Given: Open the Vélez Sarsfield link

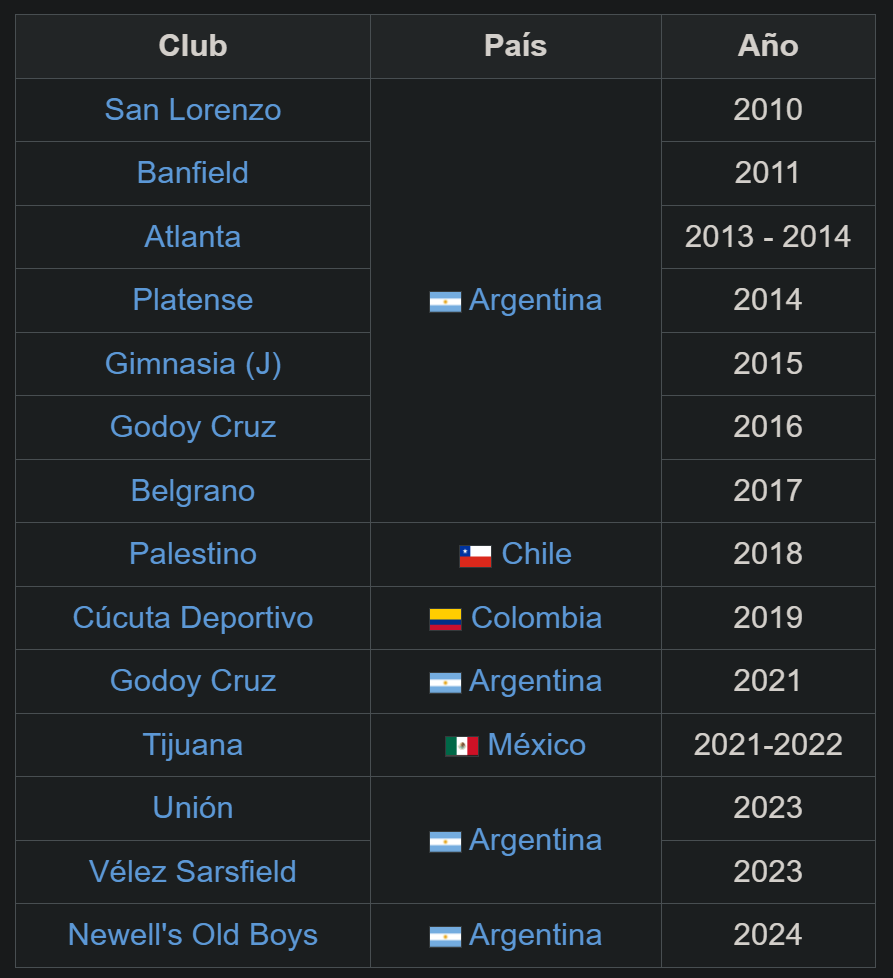Looking at the screenshot, I should point(193,871).
